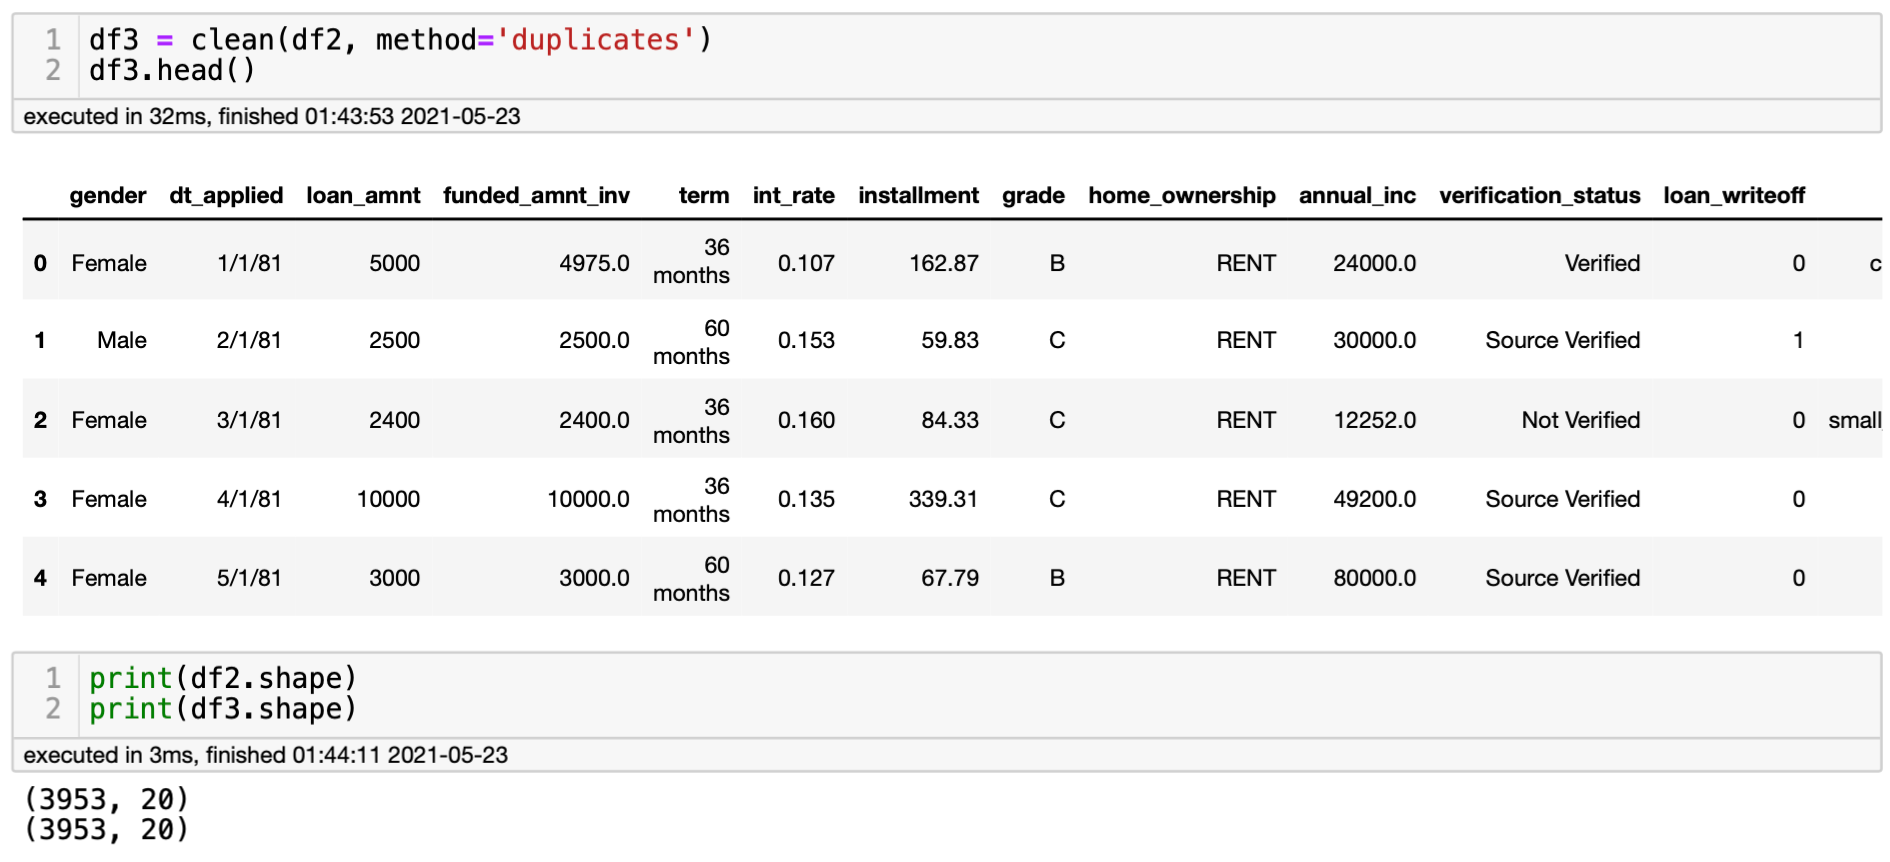Screen dimensions: 1890x862
Task: Click the installment column header
Action: pyautogui.click(x=918, y=196)
